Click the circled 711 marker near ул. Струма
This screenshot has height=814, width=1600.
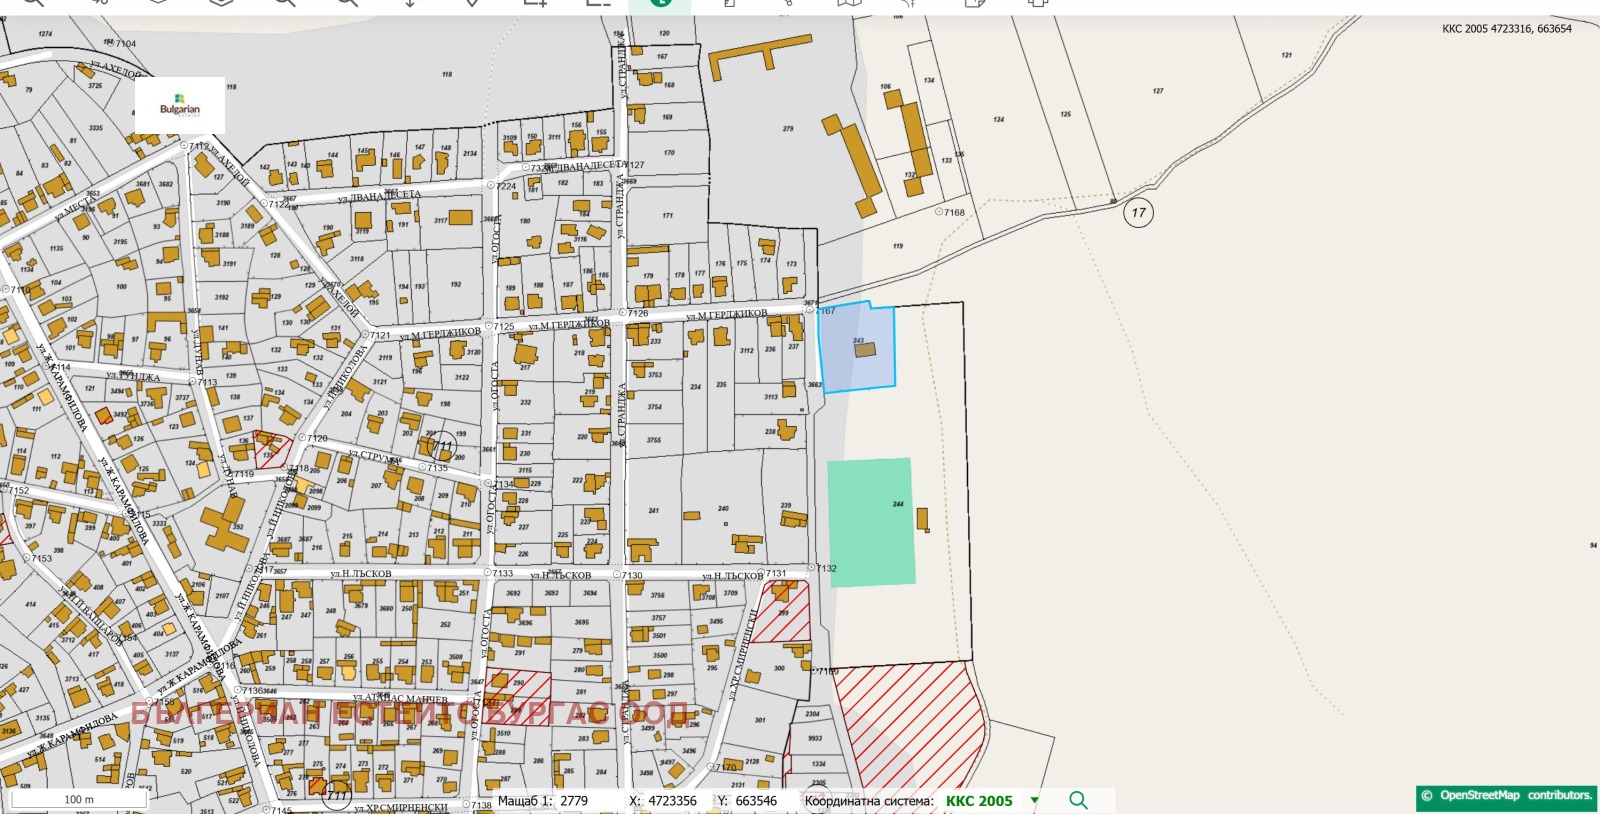(x=441, y=446)
